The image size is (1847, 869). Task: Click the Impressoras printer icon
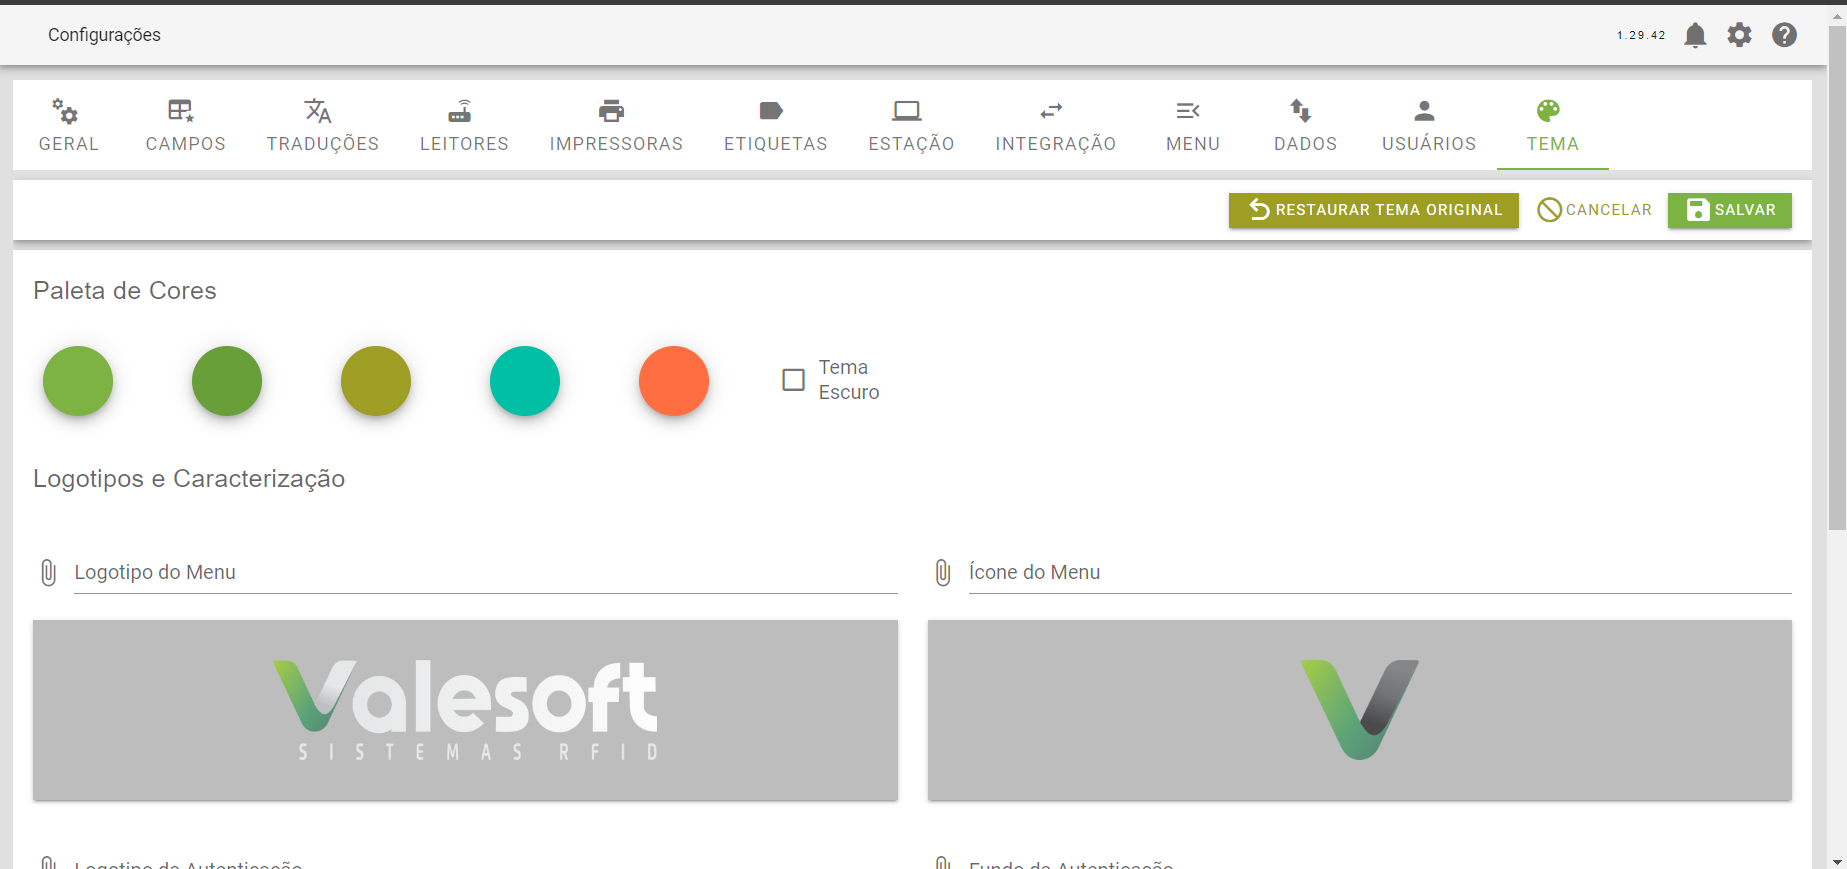[x=611, y=110]
